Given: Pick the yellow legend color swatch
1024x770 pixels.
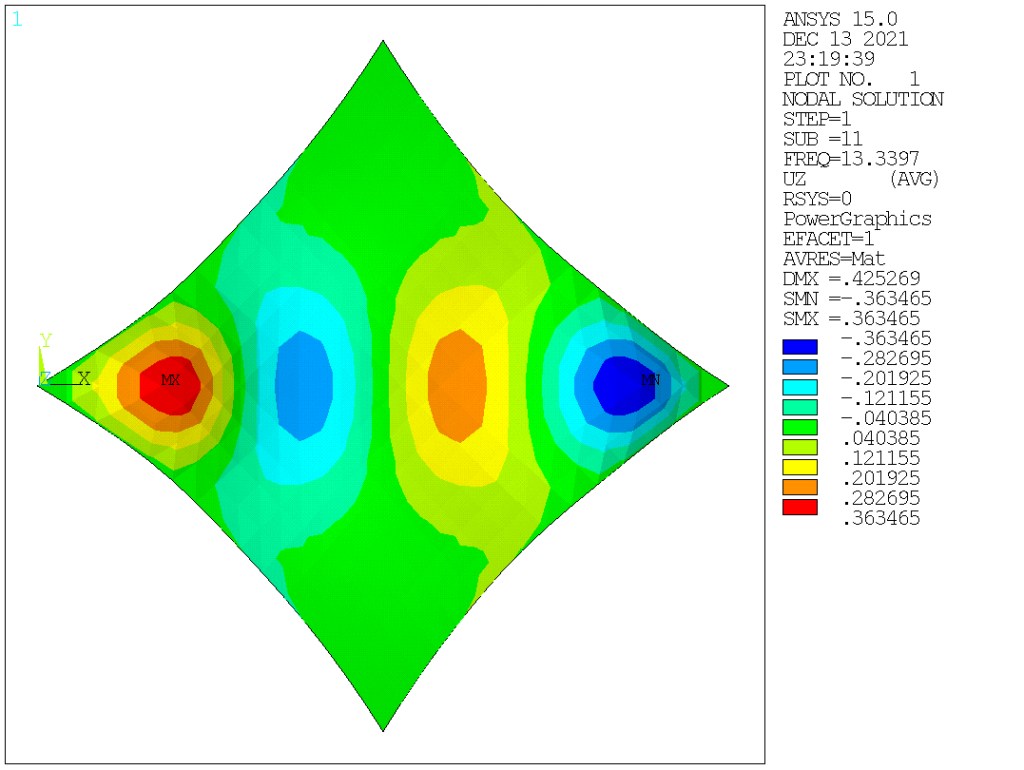Looking at the screenshot, I should [800, 467].
